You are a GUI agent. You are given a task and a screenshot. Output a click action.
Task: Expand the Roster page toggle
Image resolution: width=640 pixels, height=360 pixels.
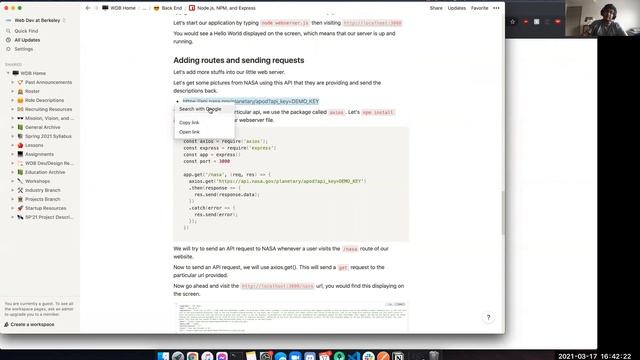pos(12,91)
